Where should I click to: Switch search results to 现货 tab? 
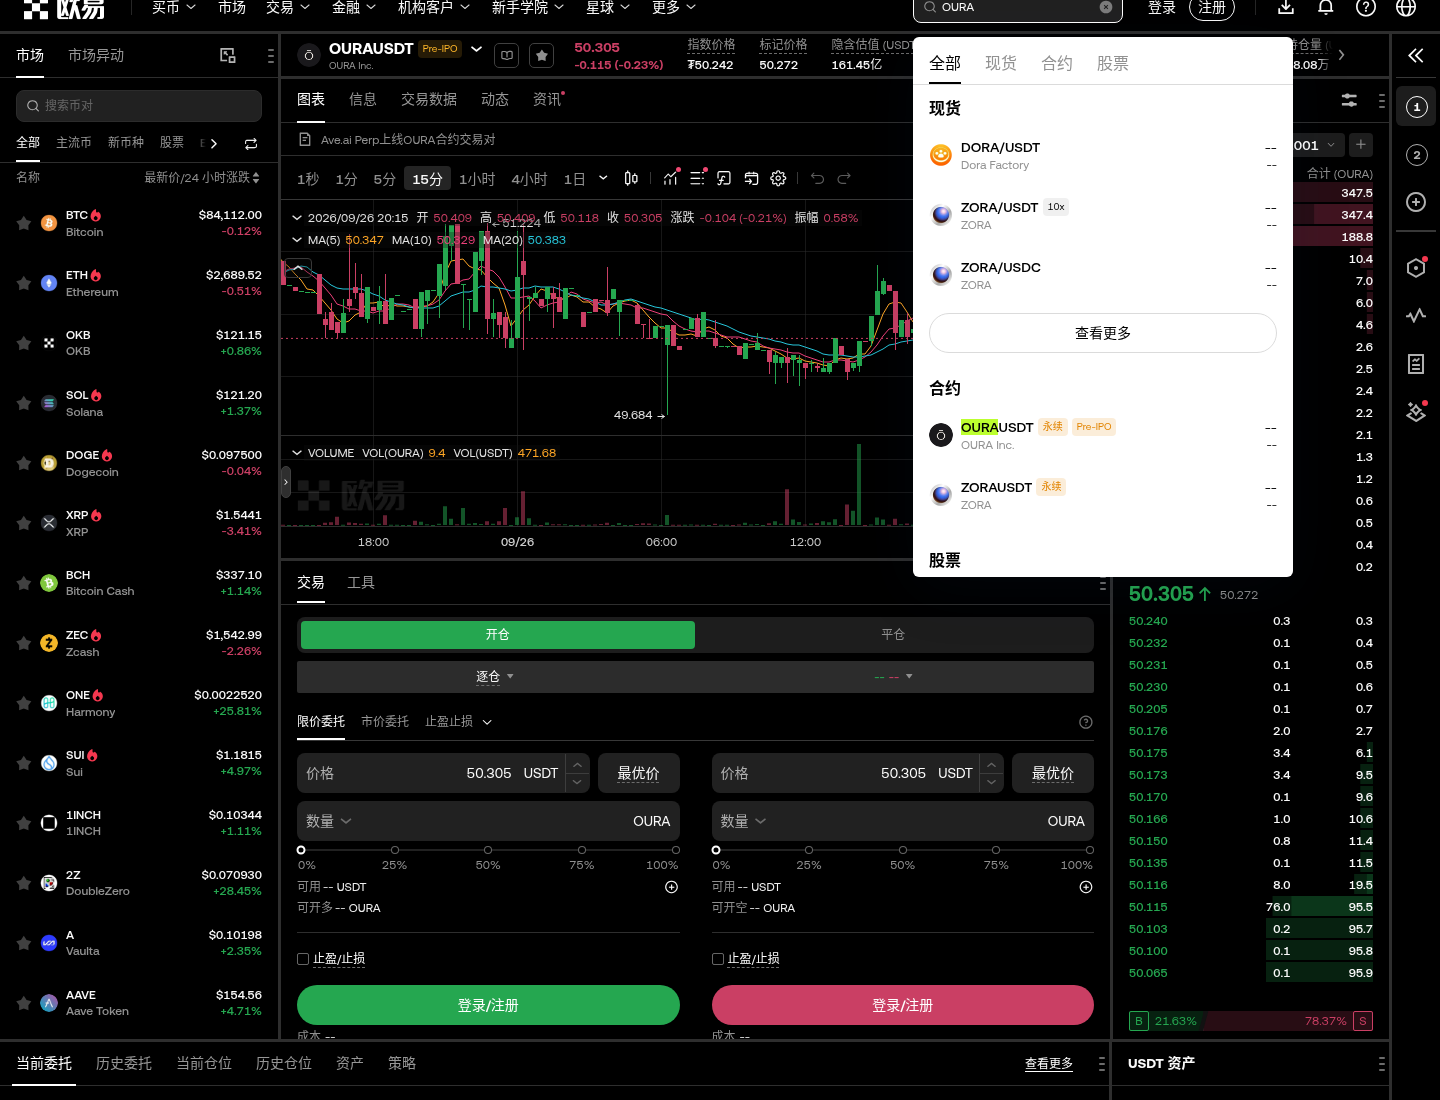tap(1001, 63)
